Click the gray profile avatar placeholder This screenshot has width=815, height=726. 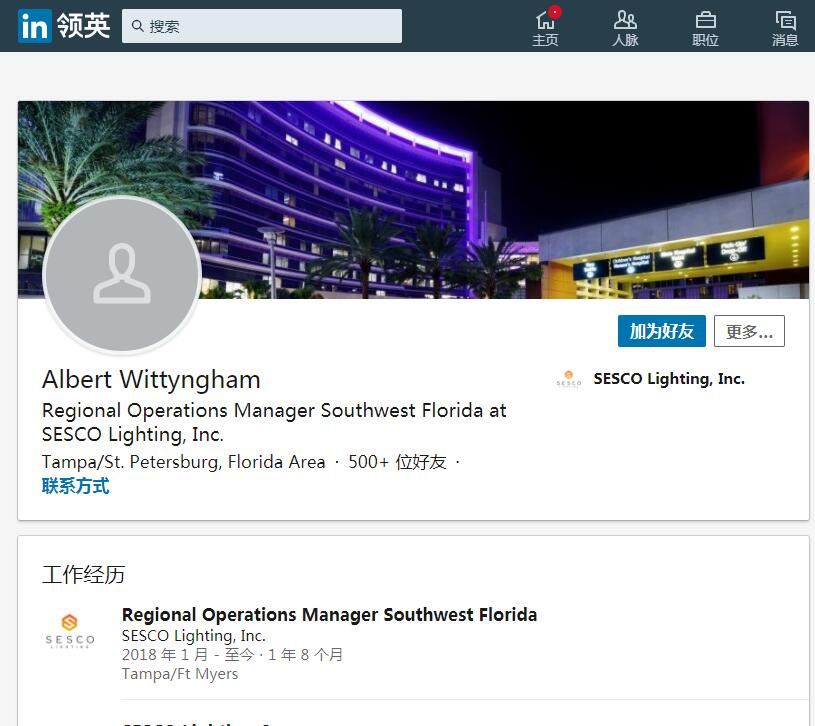click(x=122, y=274)
